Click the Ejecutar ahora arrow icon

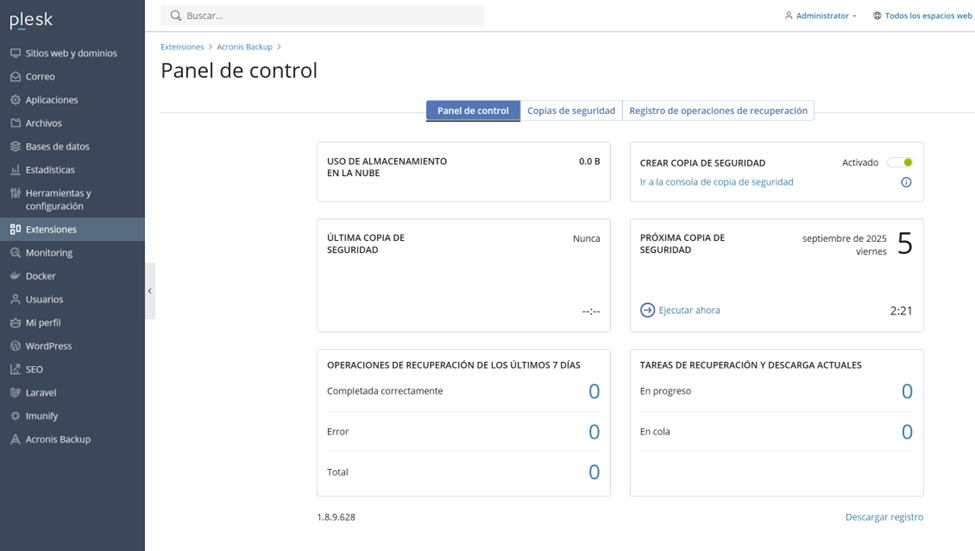647,310
